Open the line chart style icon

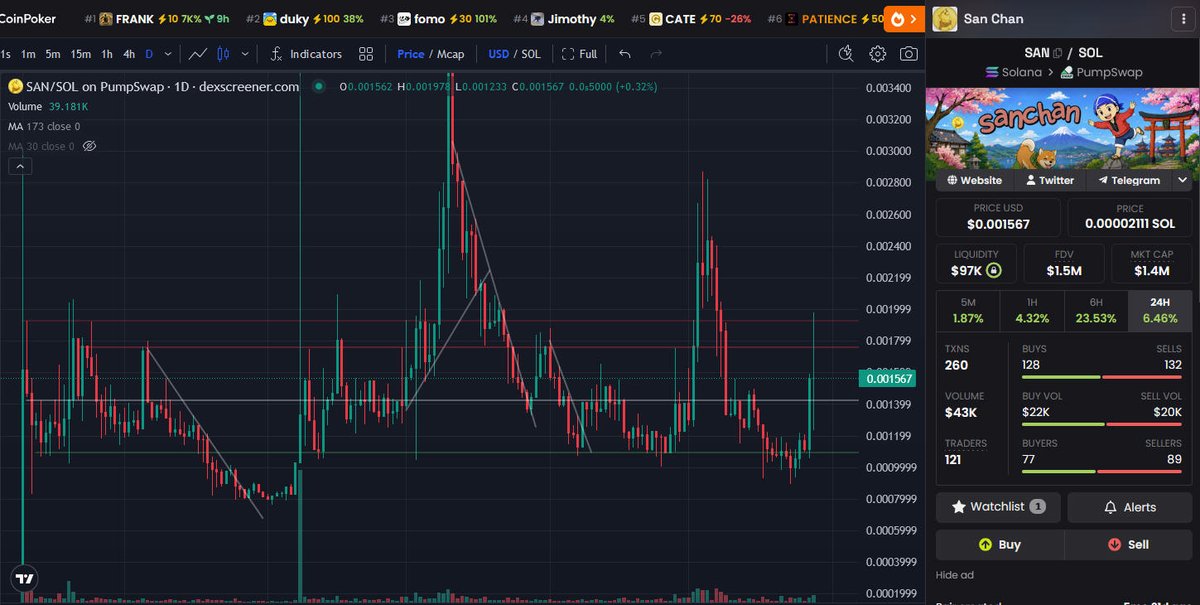point(199,54)
